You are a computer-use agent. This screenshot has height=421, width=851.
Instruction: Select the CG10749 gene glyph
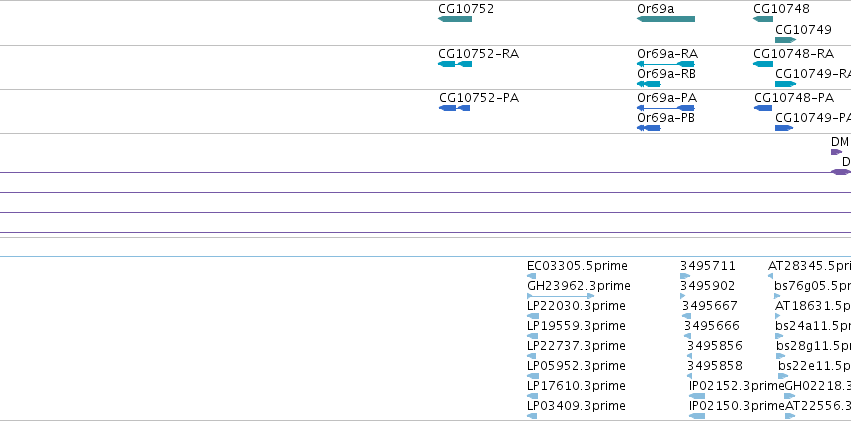[x=785, y=40]
